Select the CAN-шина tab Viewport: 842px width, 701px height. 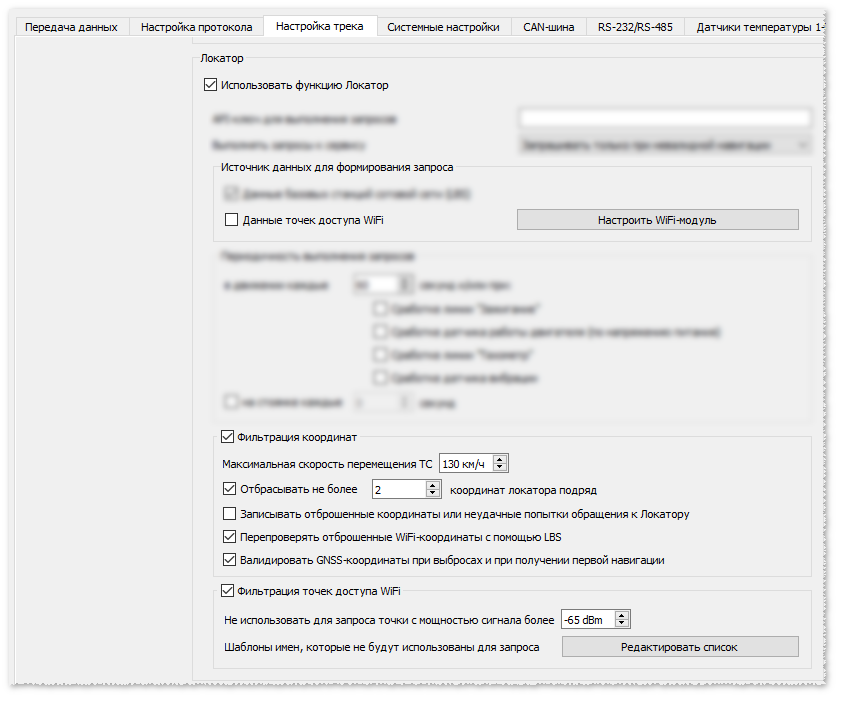tap(548, 27)
